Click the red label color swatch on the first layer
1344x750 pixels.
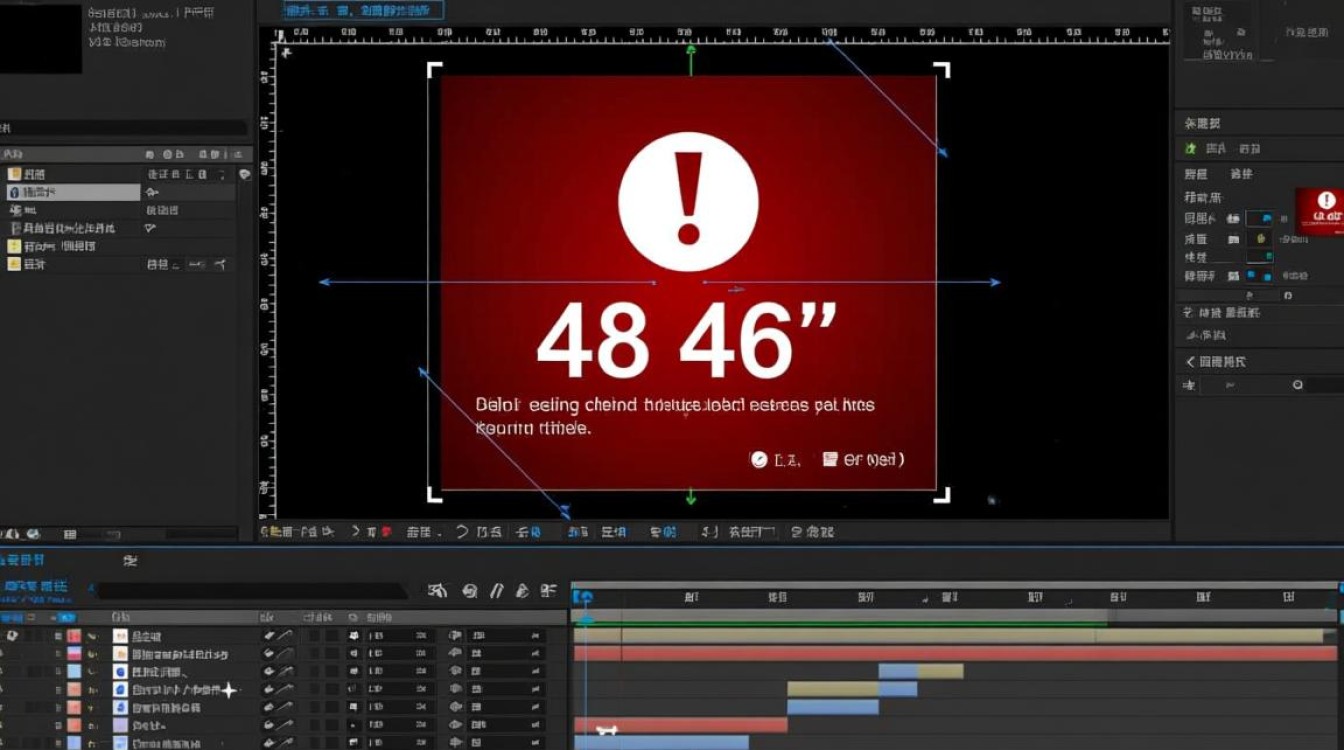73,636
